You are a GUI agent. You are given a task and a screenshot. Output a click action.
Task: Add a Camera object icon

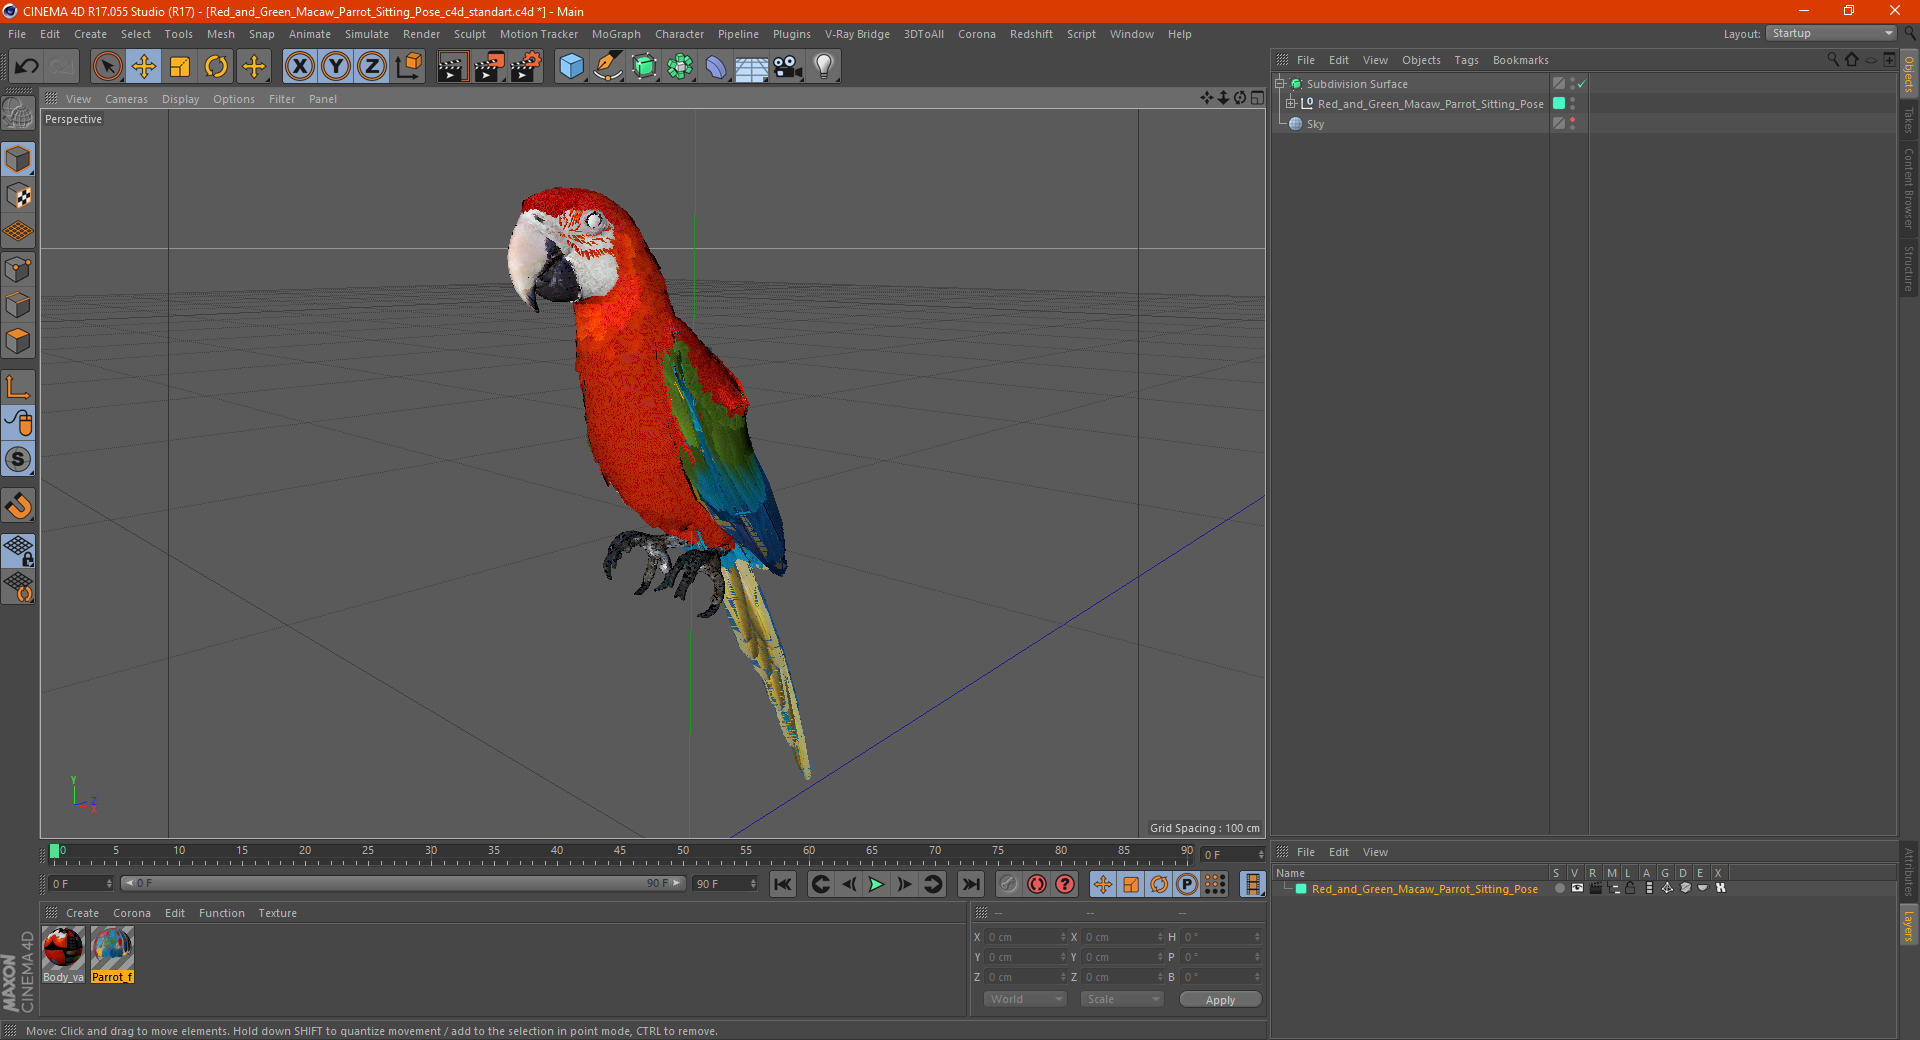click(788, 67)
